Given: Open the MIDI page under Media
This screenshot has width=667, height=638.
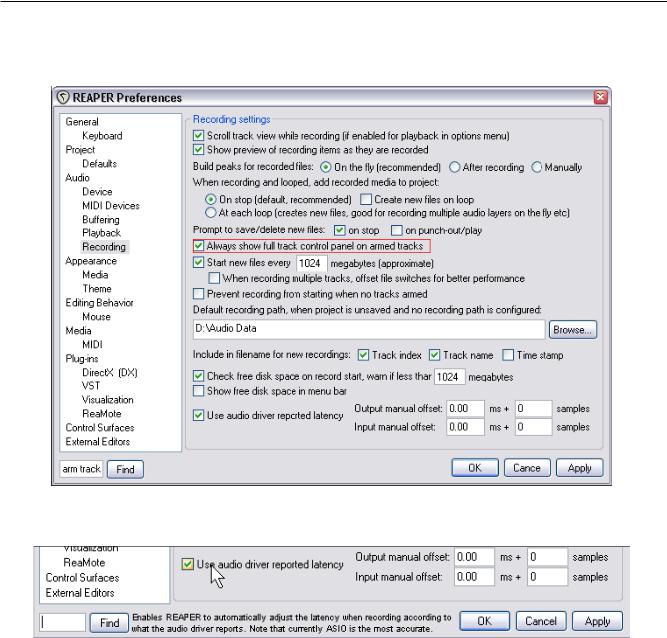Looking at the screenshot, I should [x=92, y=345].
